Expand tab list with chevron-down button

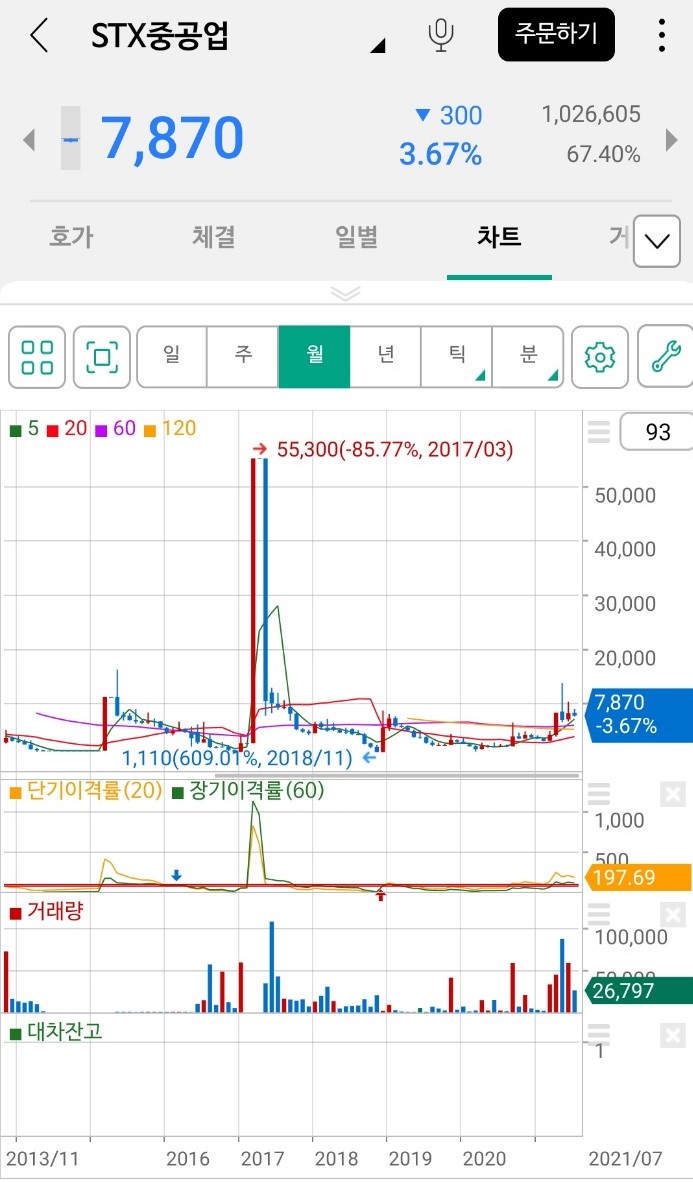[x=657, y=241]
